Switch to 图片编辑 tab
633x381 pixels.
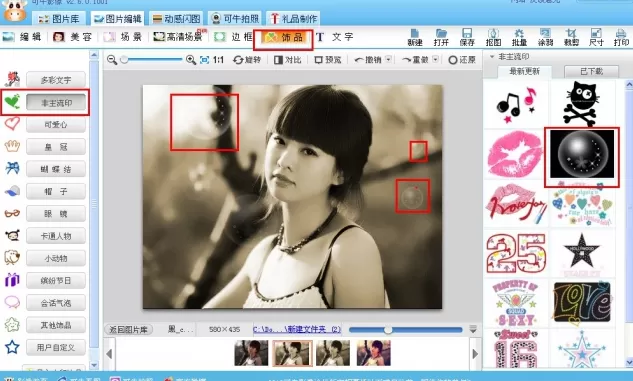[x=117, y=19]
